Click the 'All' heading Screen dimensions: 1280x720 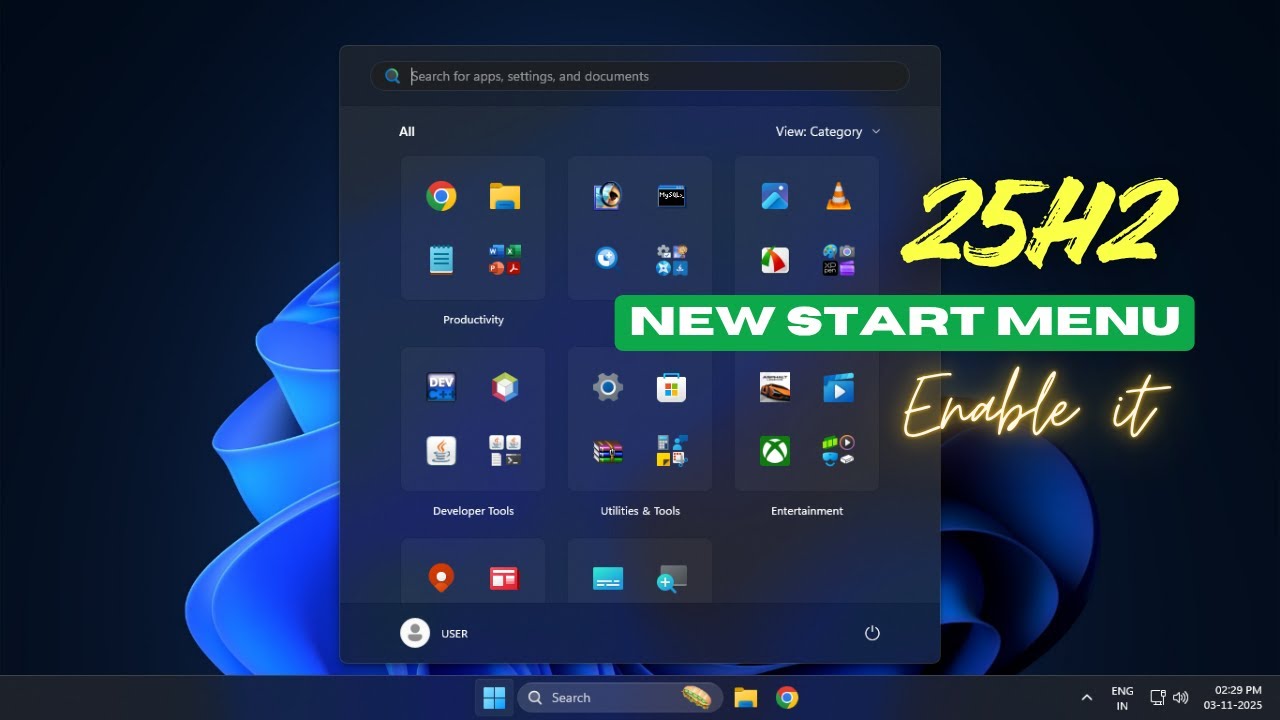coord(407,131)
